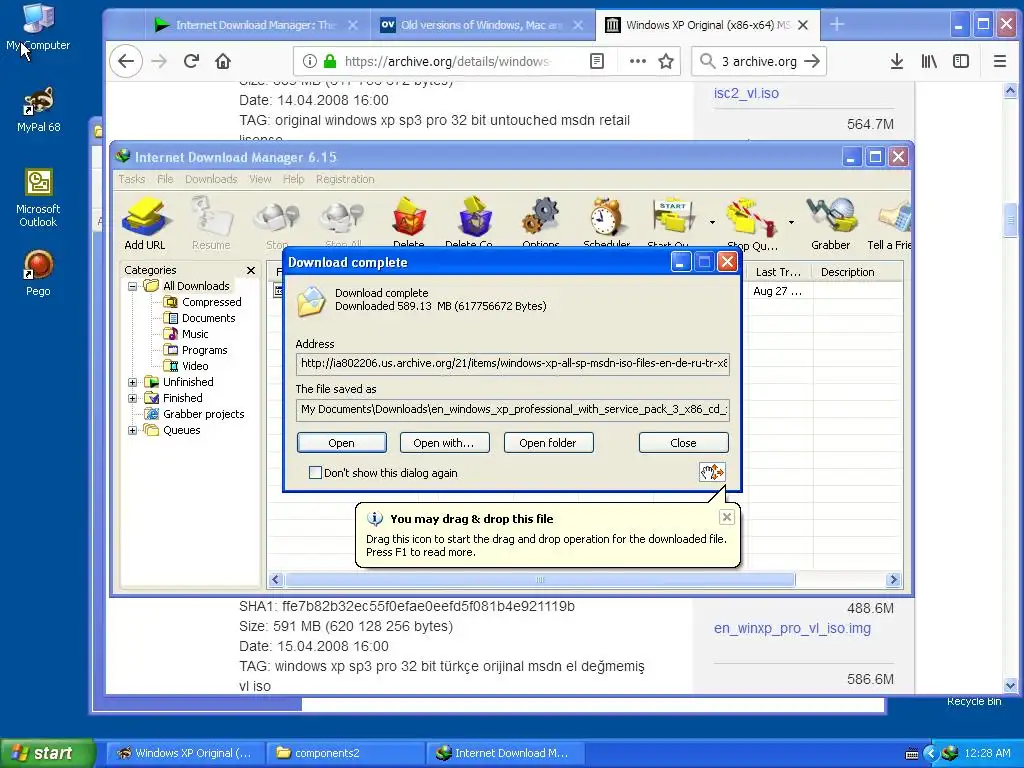Click the browser address bar
Screen dimensions: 1024x768
[x=446, y=61]
